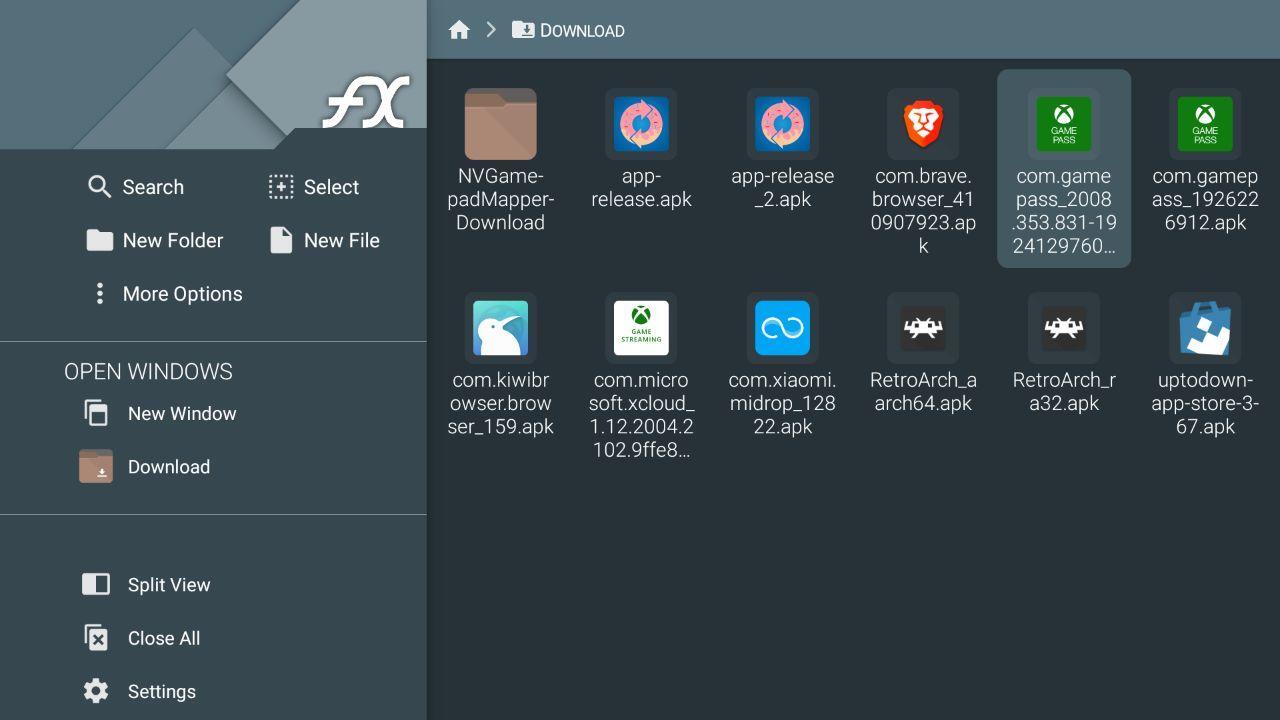Click the FX logo in sidebar header
Viewport: 1280px width, 720px height.
367,102
